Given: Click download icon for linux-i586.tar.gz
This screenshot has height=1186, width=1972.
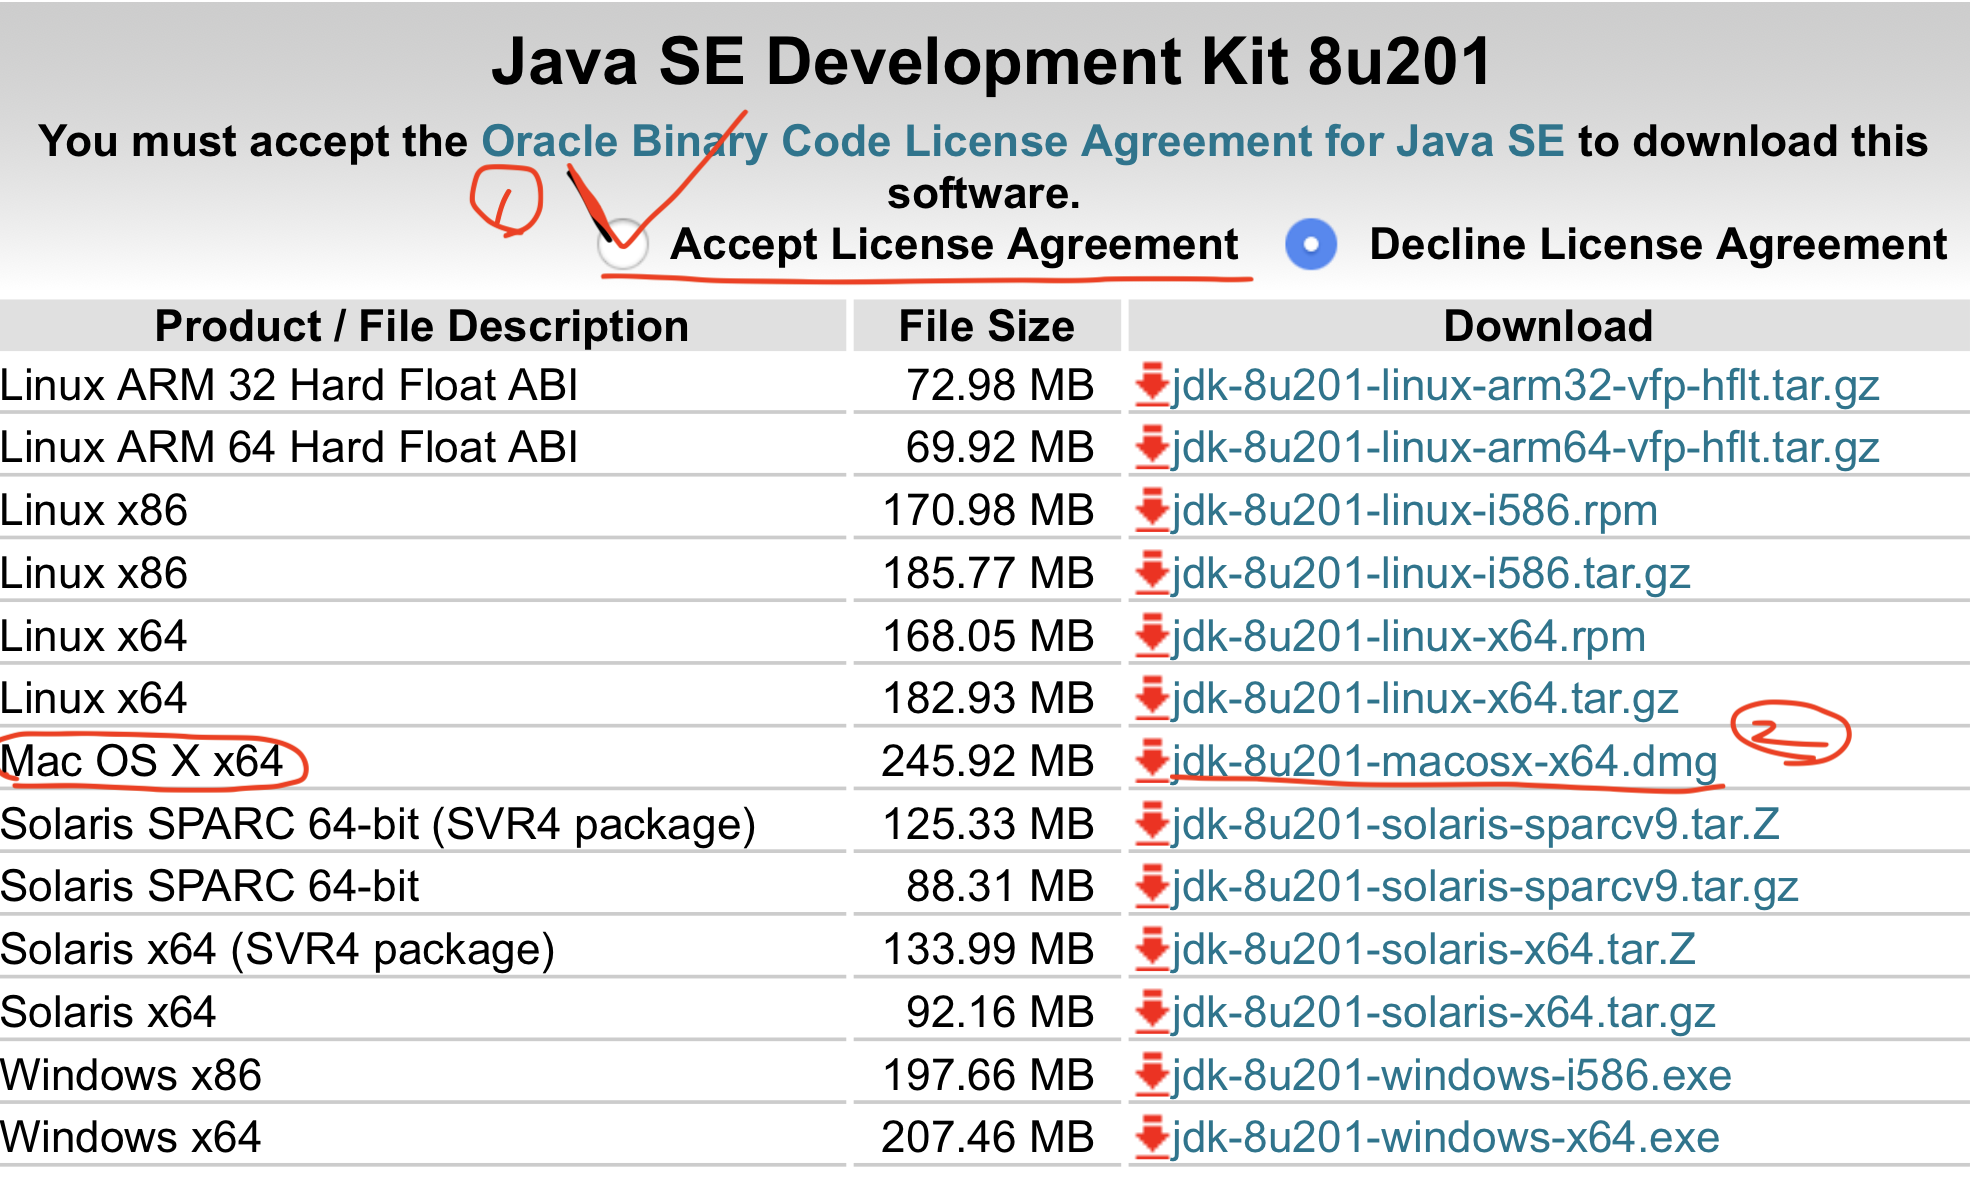Looking at the screenshot, I should pyautogui.click(x=1152, y=573).
